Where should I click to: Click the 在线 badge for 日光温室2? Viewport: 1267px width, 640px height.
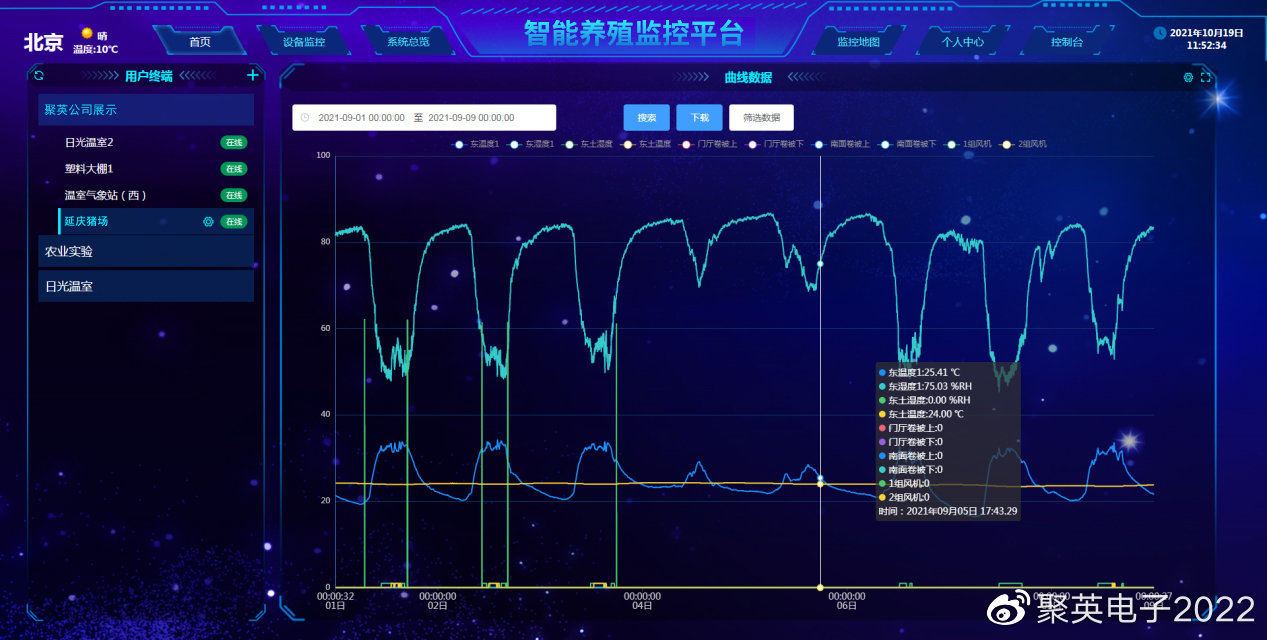(x=233, y=142)
